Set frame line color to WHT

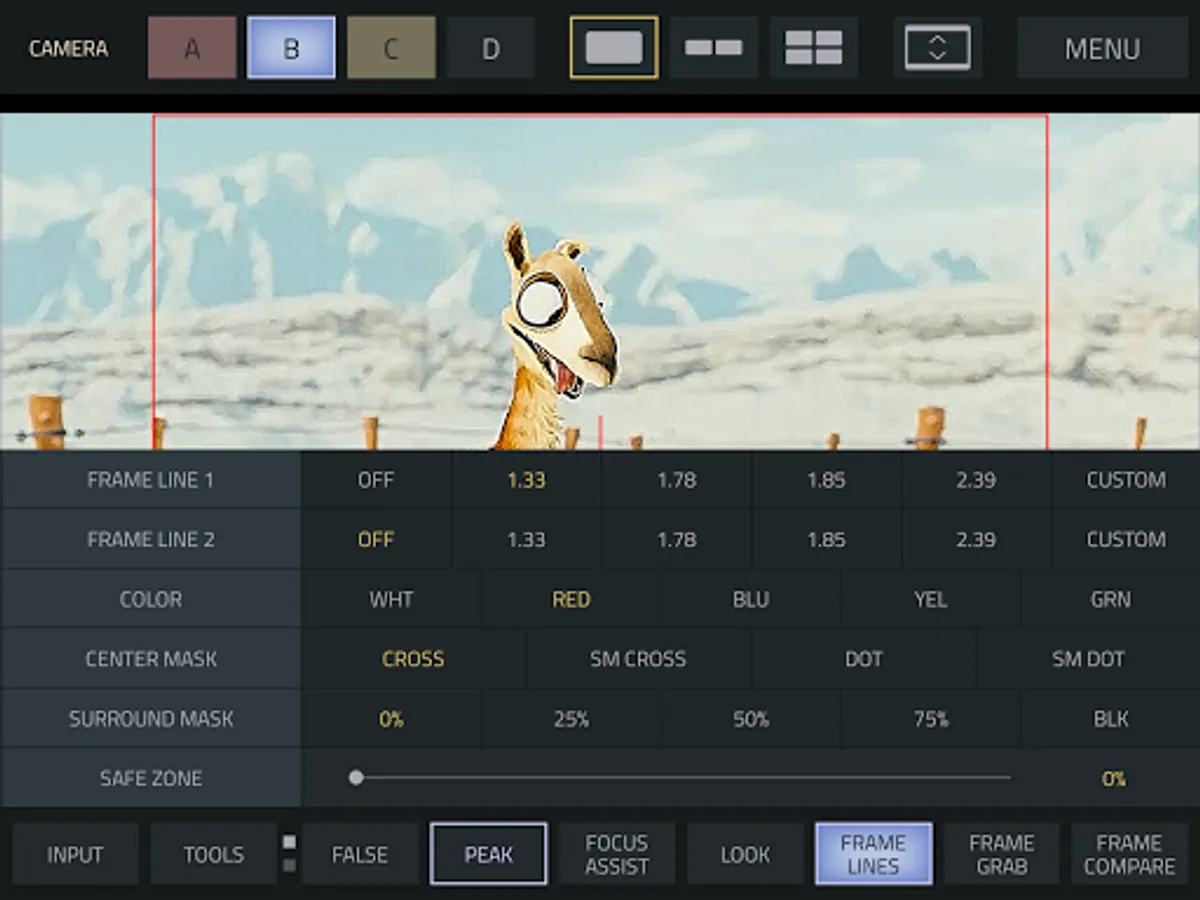391,599
